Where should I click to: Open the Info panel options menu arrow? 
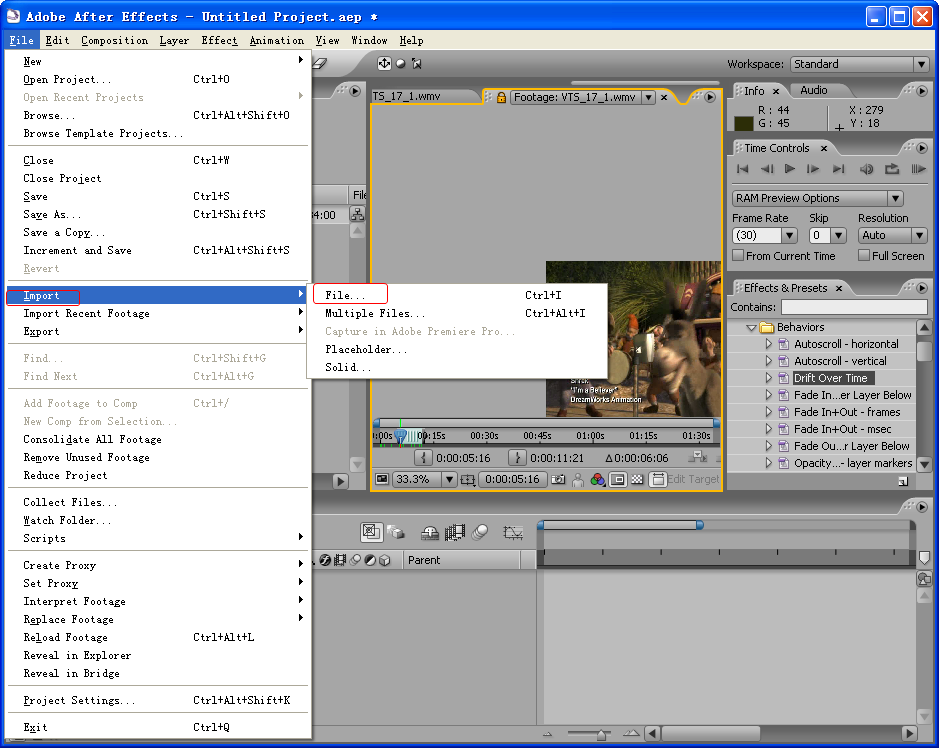pyautogui.click(x=922, y=91)
